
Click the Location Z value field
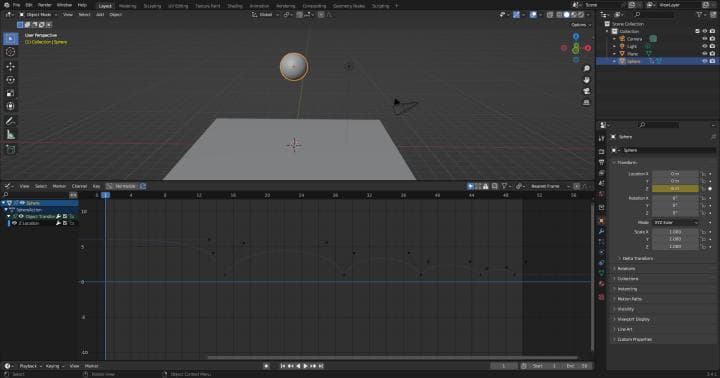click(675, 189)
